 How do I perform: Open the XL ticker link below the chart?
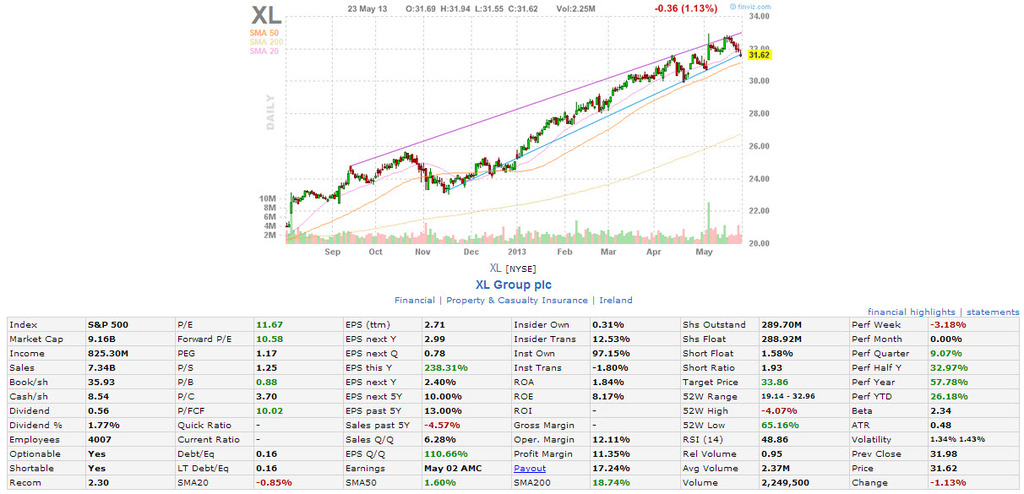(496, 268)
